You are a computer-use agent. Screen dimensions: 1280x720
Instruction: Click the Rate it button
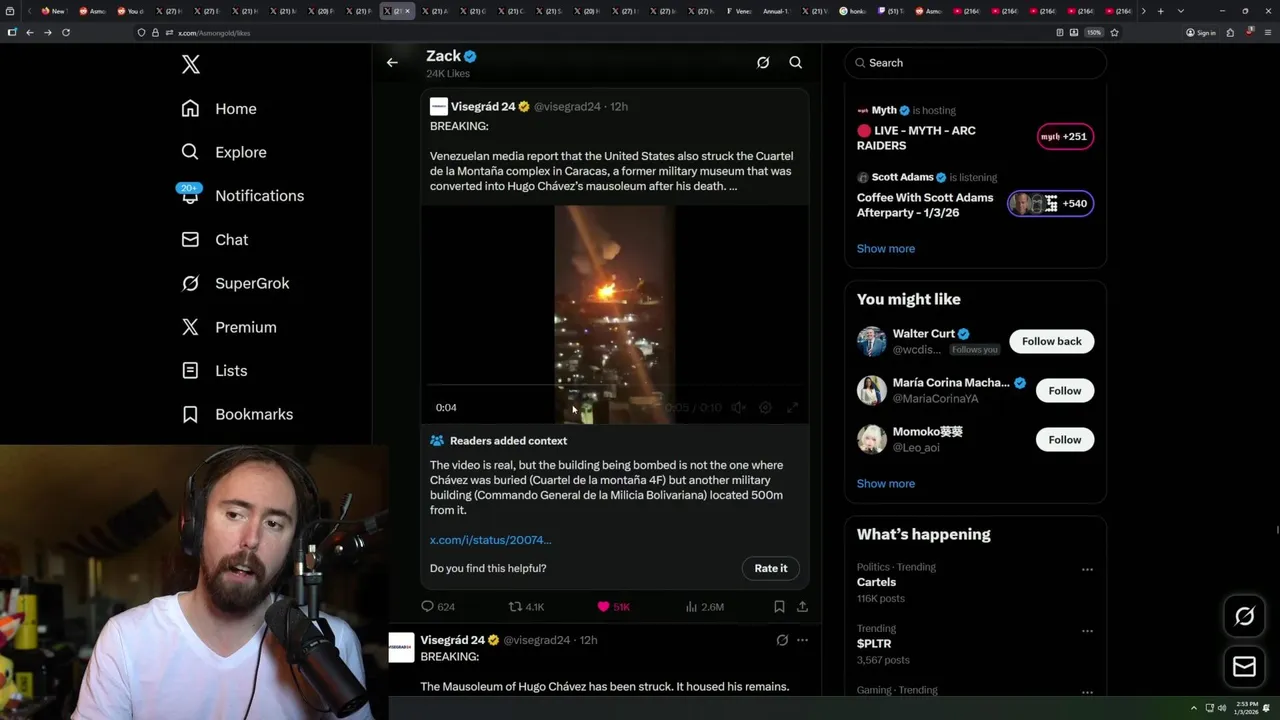771,568
